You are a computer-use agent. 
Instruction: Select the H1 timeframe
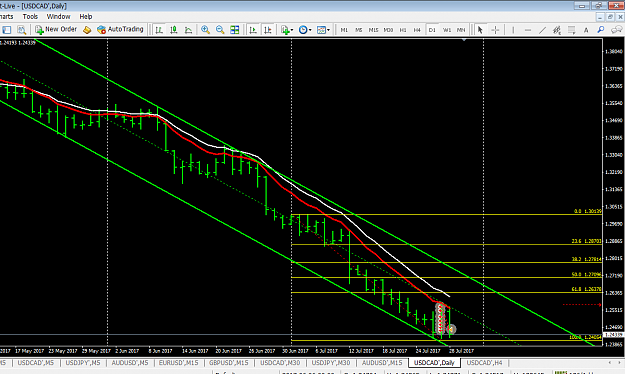(403, 30)
